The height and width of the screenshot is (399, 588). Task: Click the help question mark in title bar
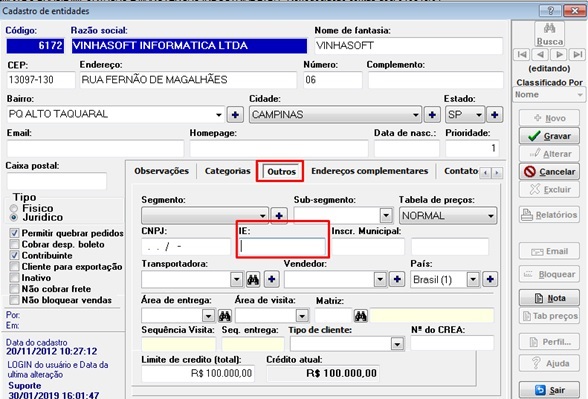(x=550, y=10)
